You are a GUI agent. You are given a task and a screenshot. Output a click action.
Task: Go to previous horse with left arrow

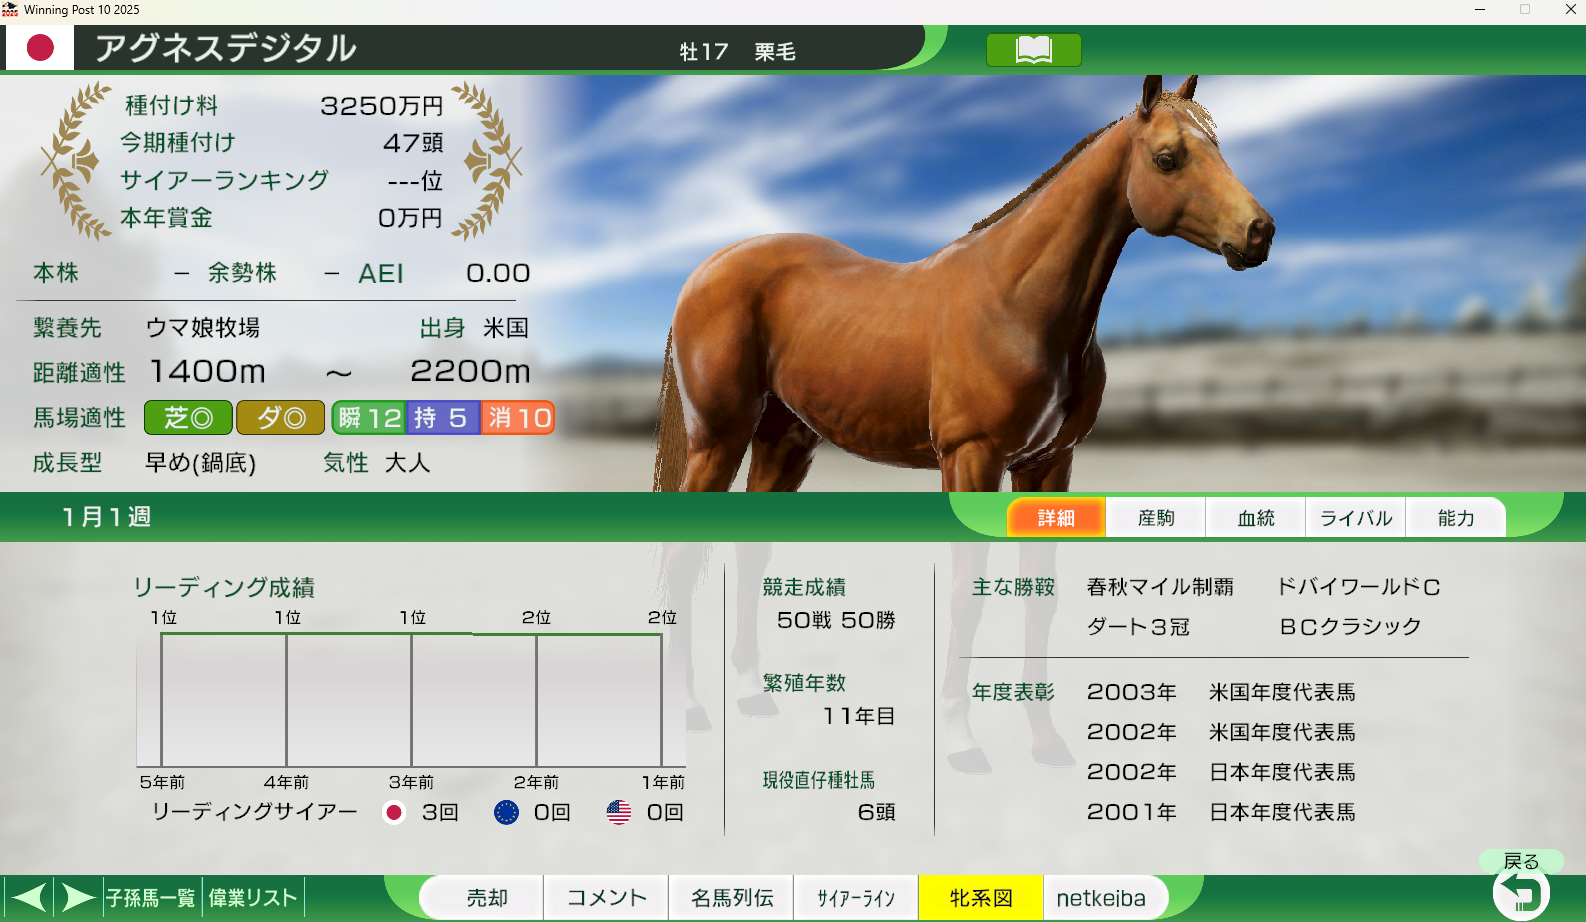[29, 897]
